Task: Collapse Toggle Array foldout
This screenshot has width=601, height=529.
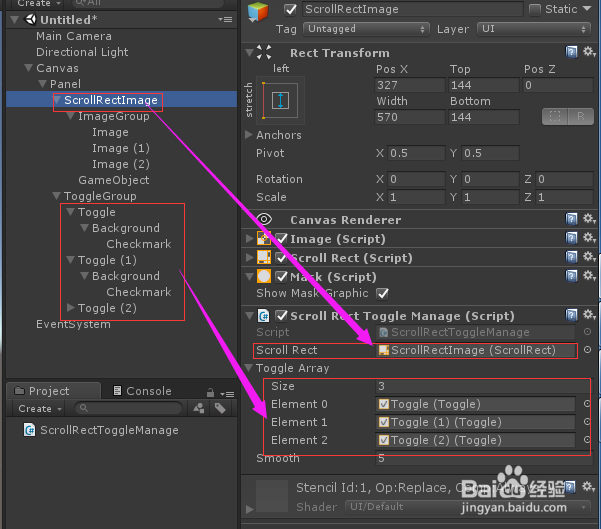Action: pyautogui.click(x=249, y=368)
